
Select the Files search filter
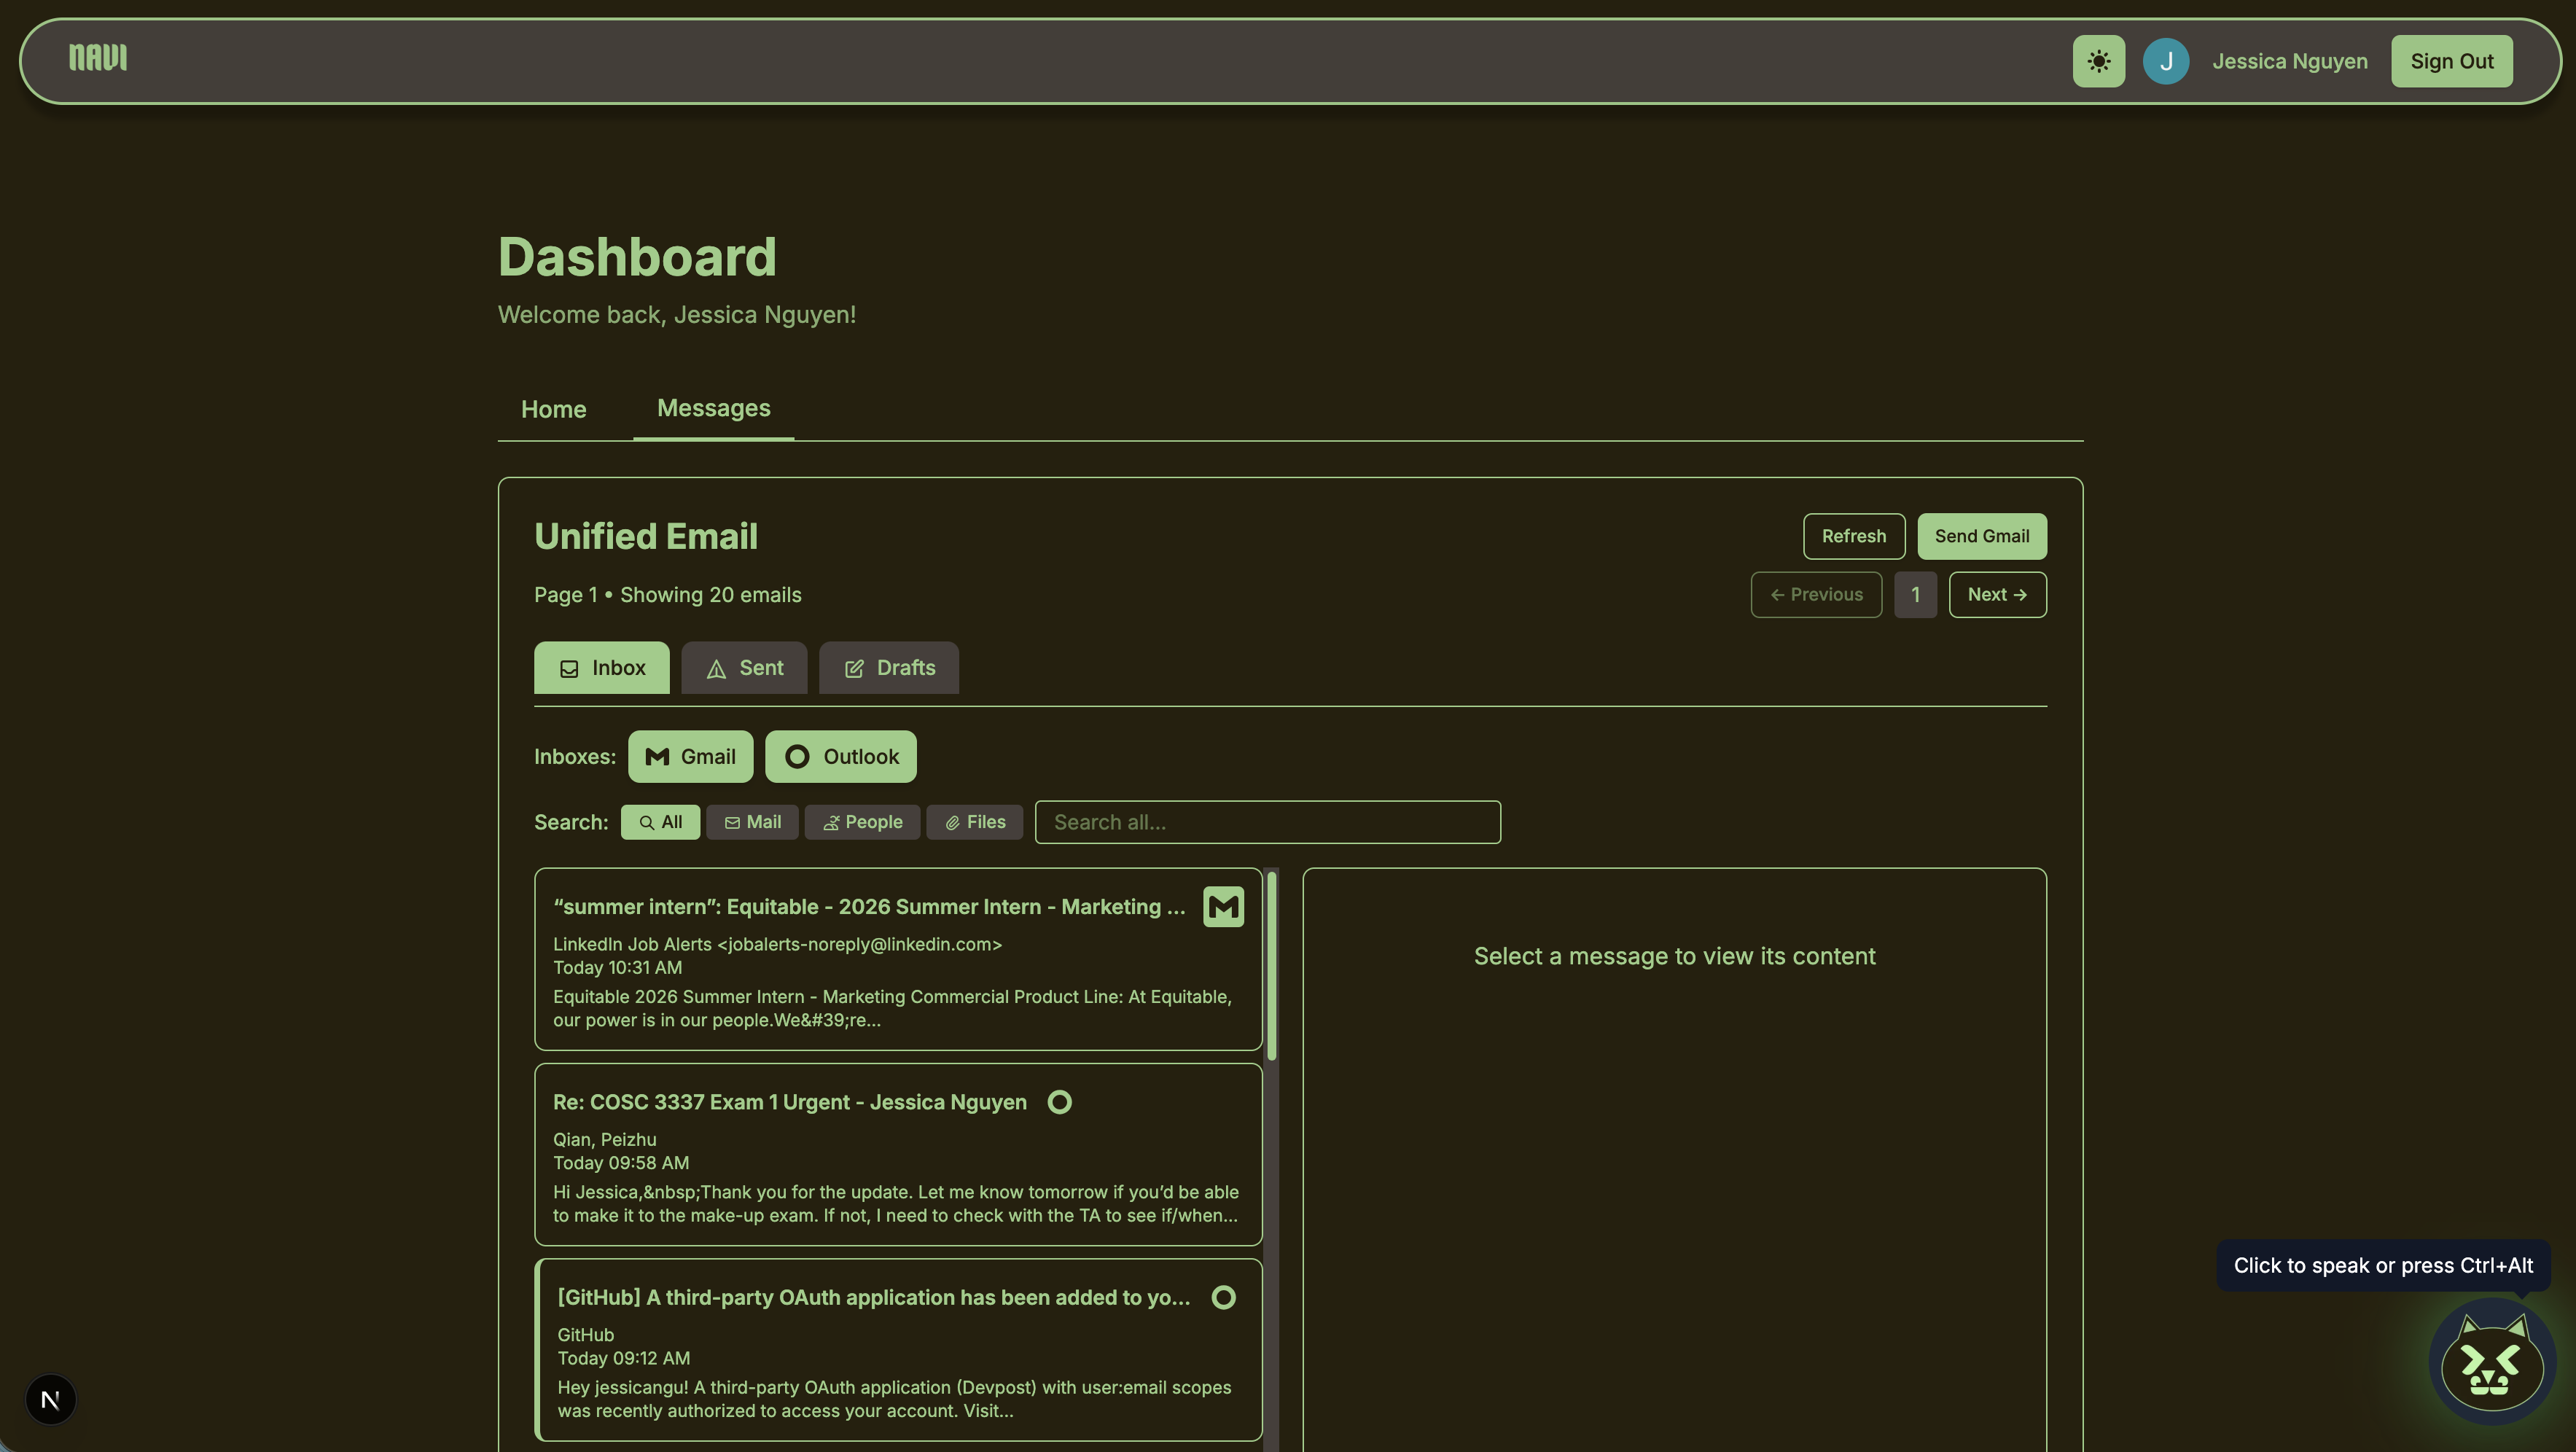click(974, 822)
